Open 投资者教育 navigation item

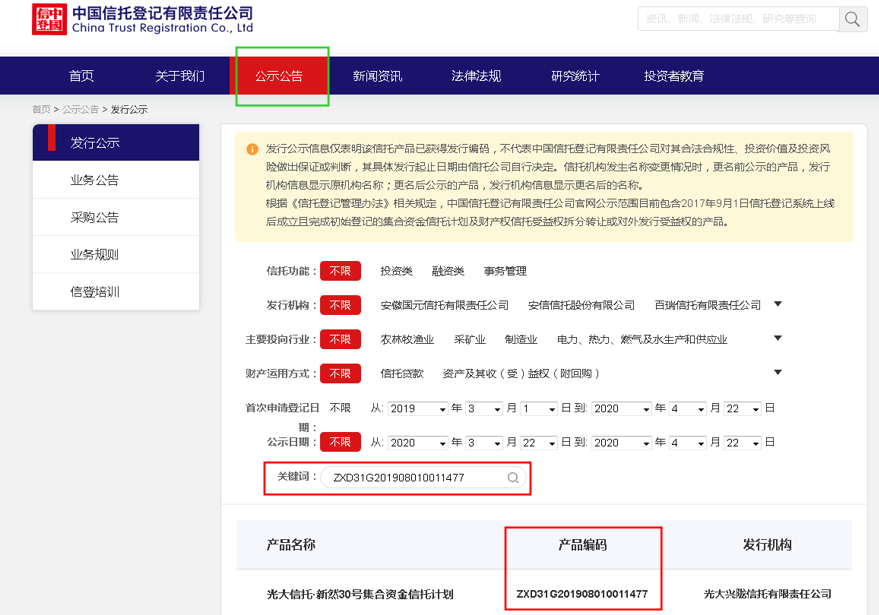click(674, 76)
